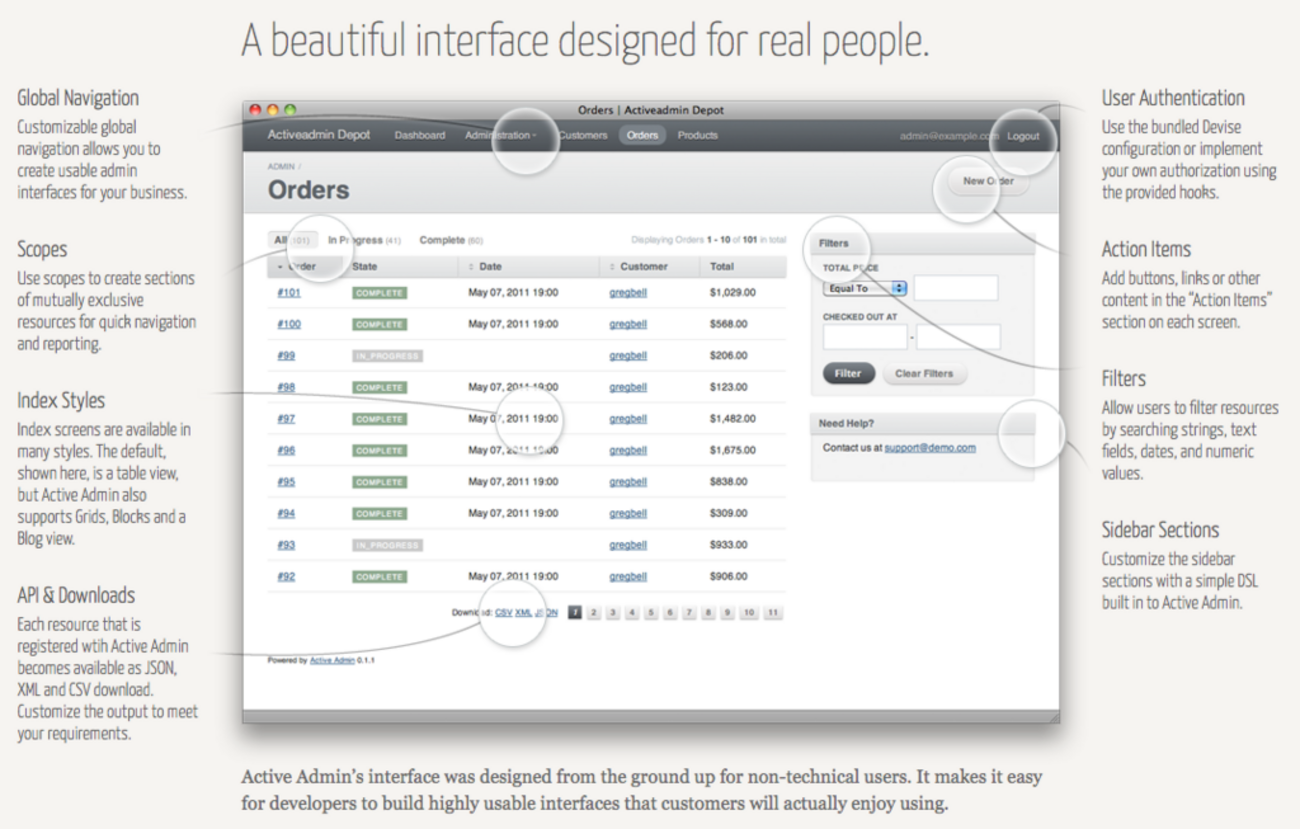The height and width of the screenshot is (829, 1300).
Task: Go to pagination page 8
Action: point(708,613)
